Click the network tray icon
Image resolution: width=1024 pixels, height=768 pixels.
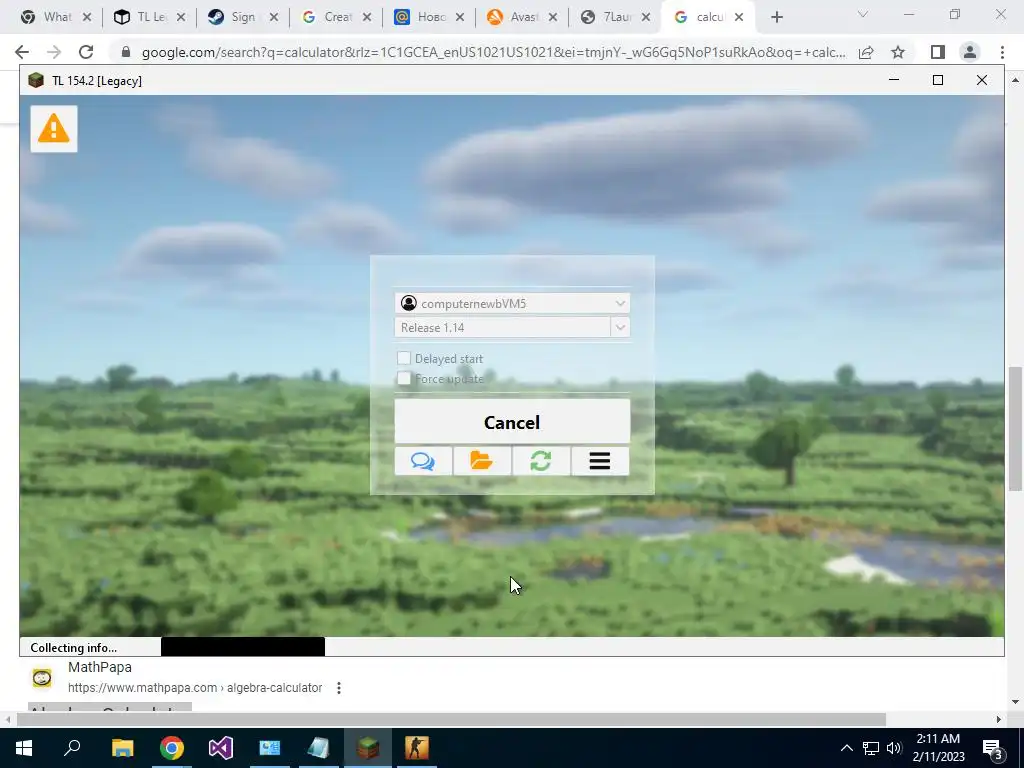871,748
